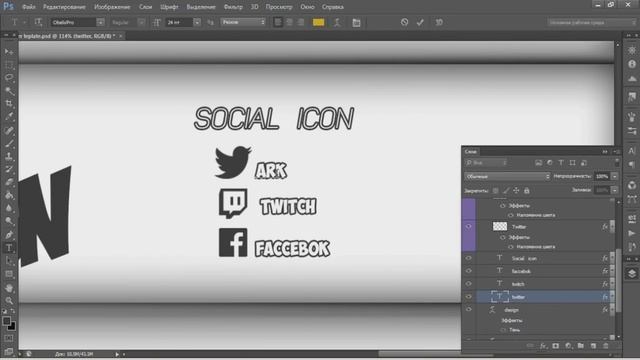
Task: Open the Изображение menu
Action: (112, 7)
